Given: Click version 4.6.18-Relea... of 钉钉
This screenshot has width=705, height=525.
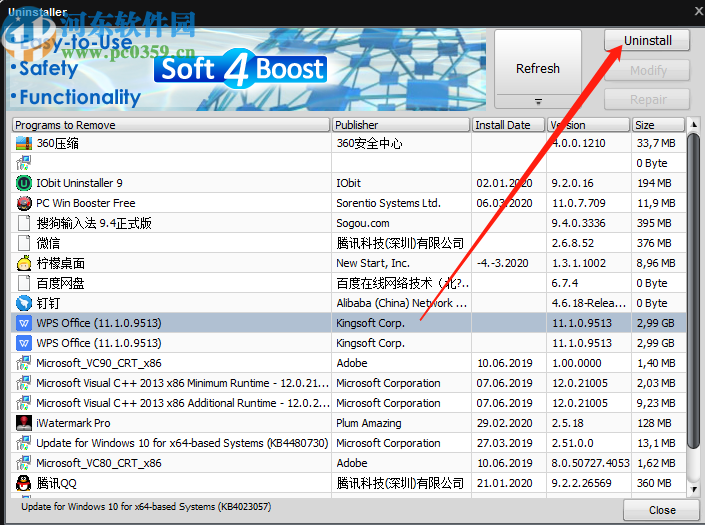Looking at the screenshot, I should 589,303.
